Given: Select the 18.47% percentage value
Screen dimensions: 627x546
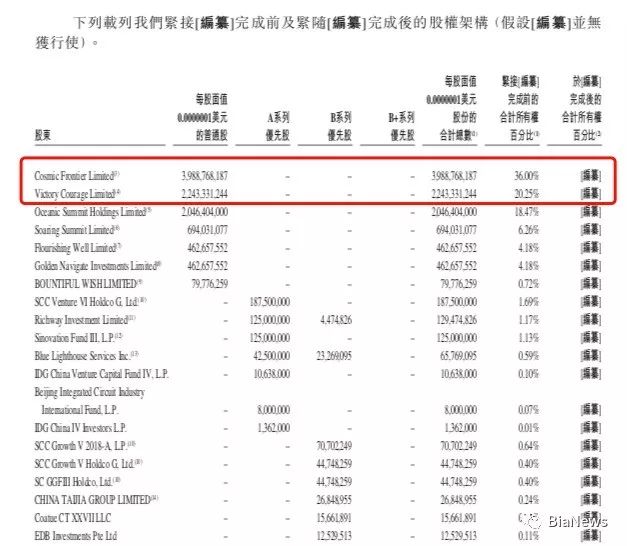Looking at the screenshot, I should point(527,212).
